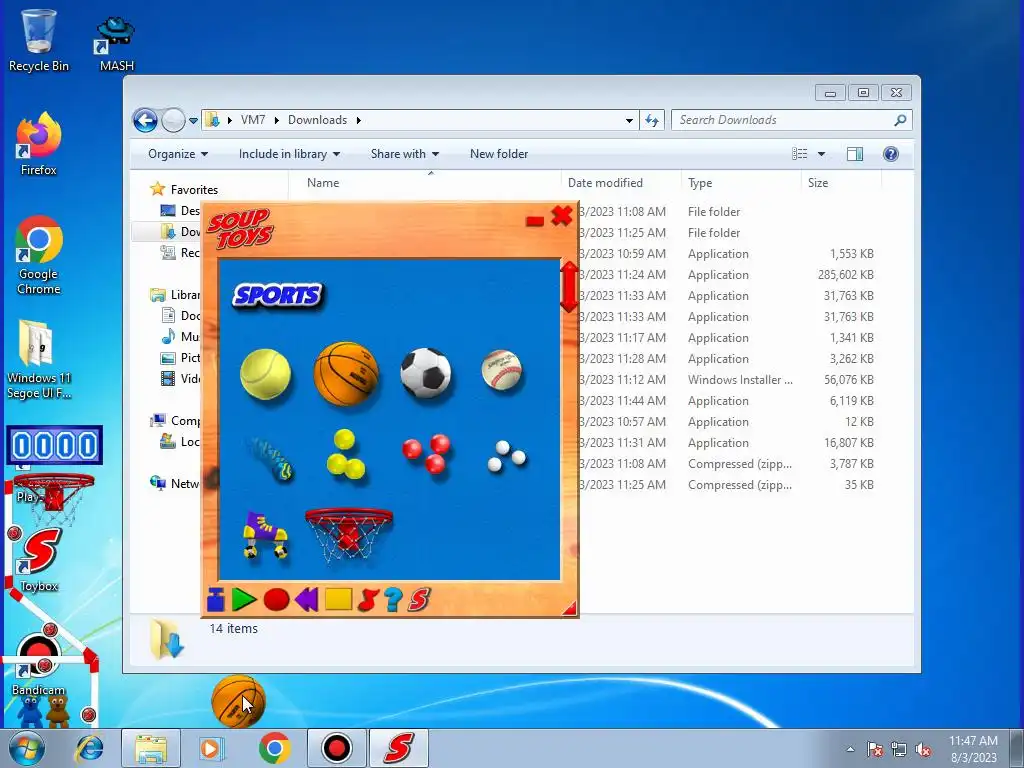Open Include in library dropdown

coord(289,154)
